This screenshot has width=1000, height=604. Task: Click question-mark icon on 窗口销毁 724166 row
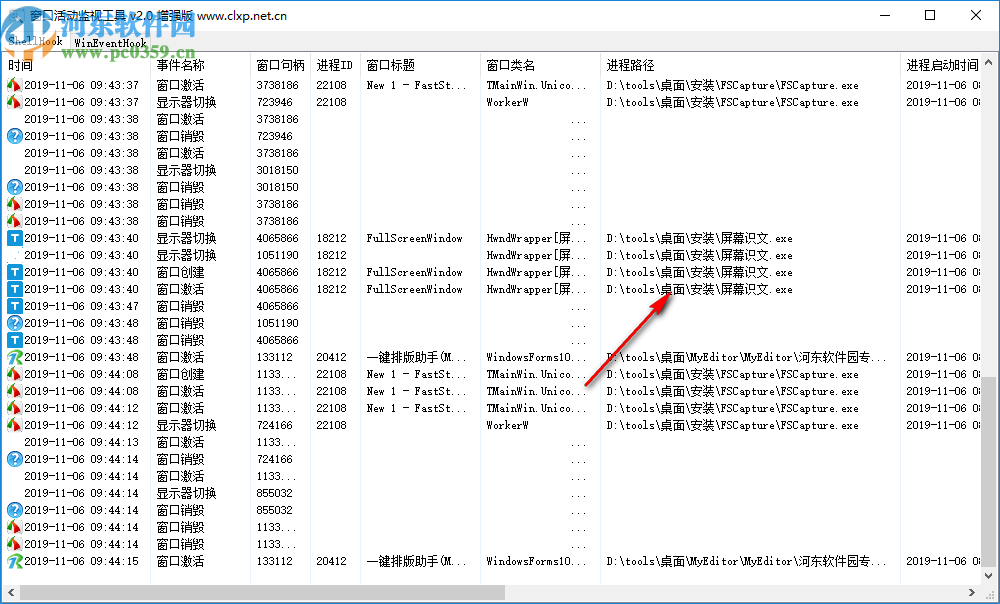point(14,459)
